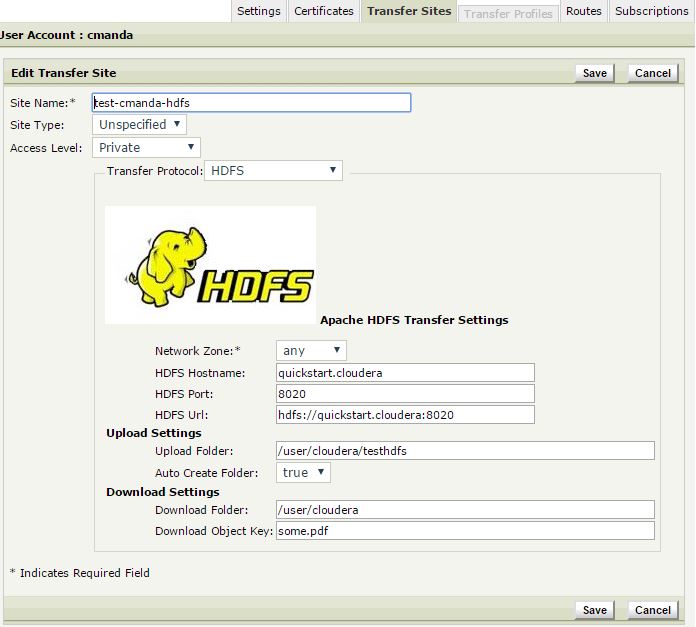This screenshot has height=627, width=696.
Task: Expand the Transfer Protocol dropdown
Action: (x=273, y=171)
